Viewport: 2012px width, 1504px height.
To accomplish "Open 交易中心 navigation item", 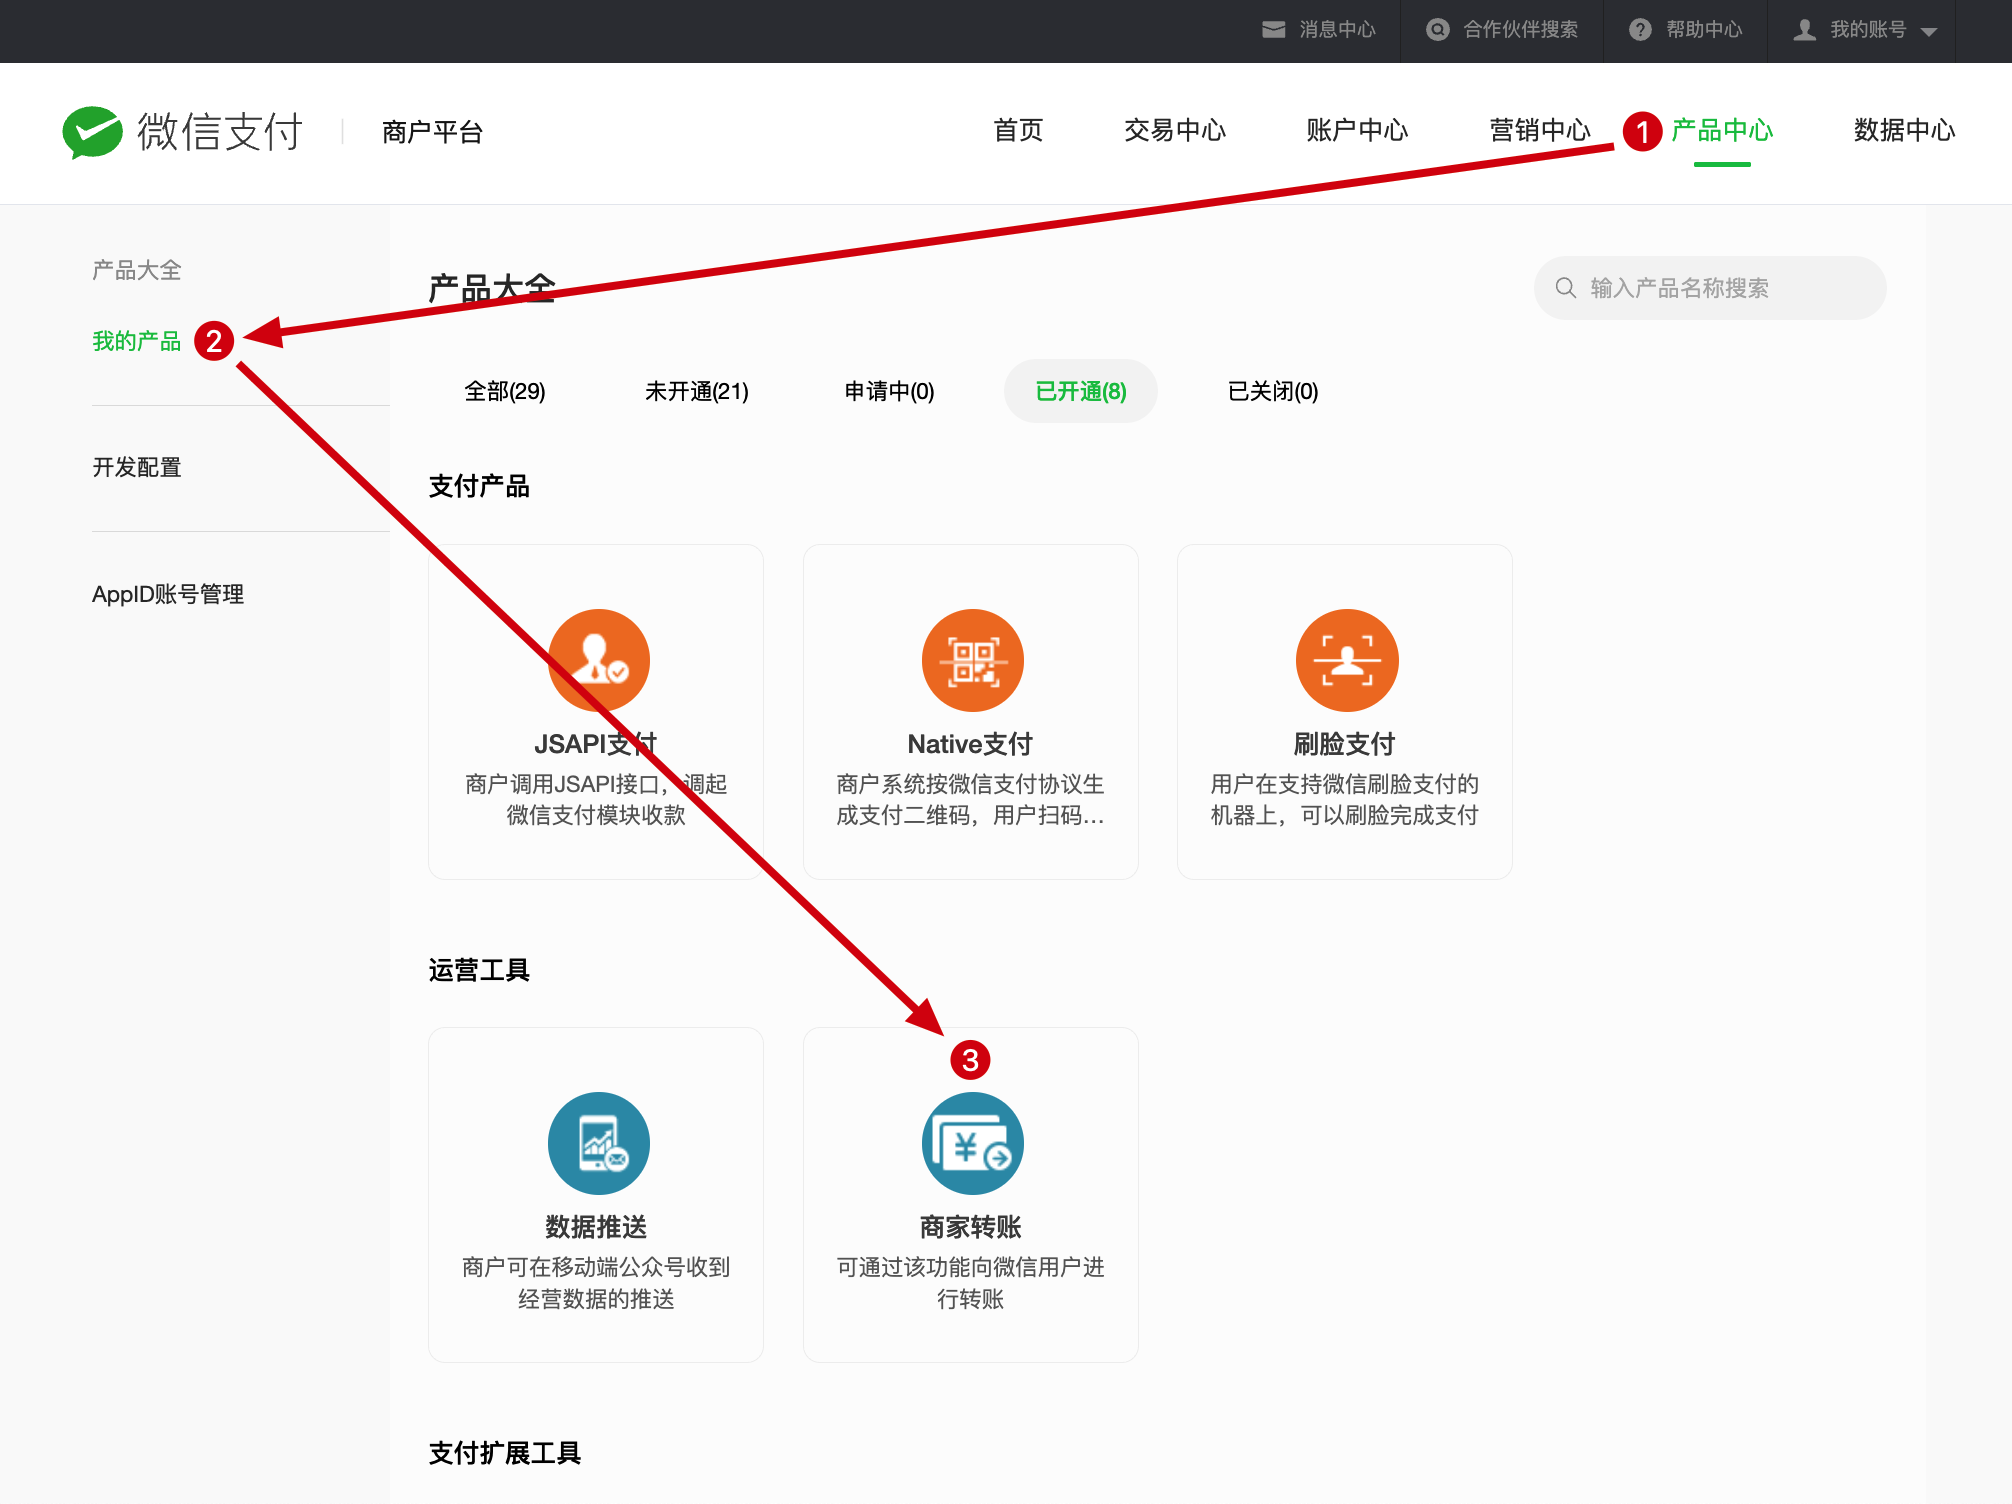I will point(1175,130).
